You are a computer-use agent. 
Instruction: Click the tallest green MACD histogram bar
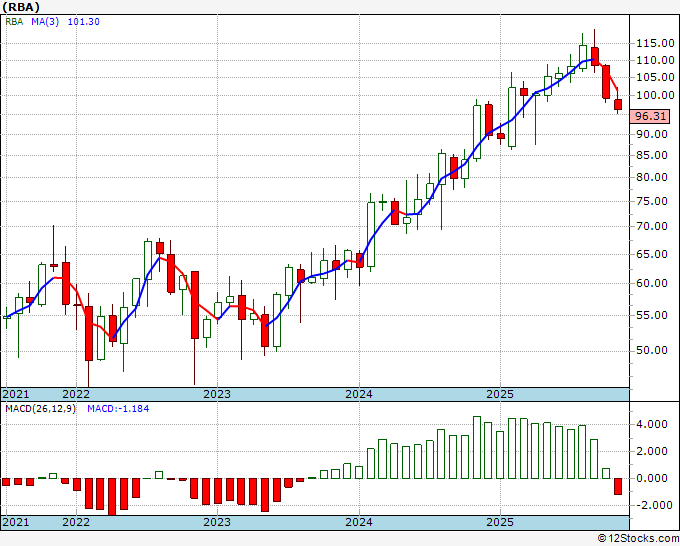477,448
